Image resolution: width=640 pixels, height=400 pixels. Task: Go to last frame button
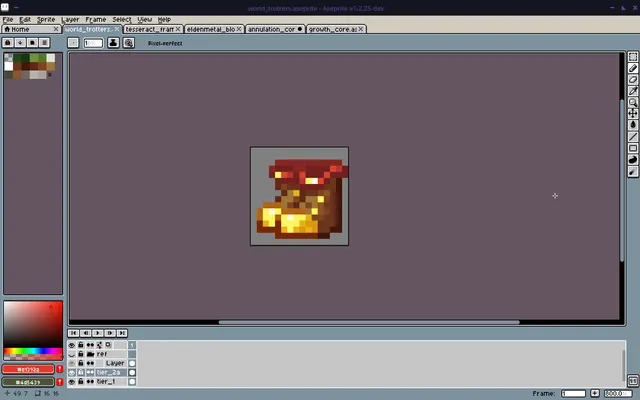(122, 333)
